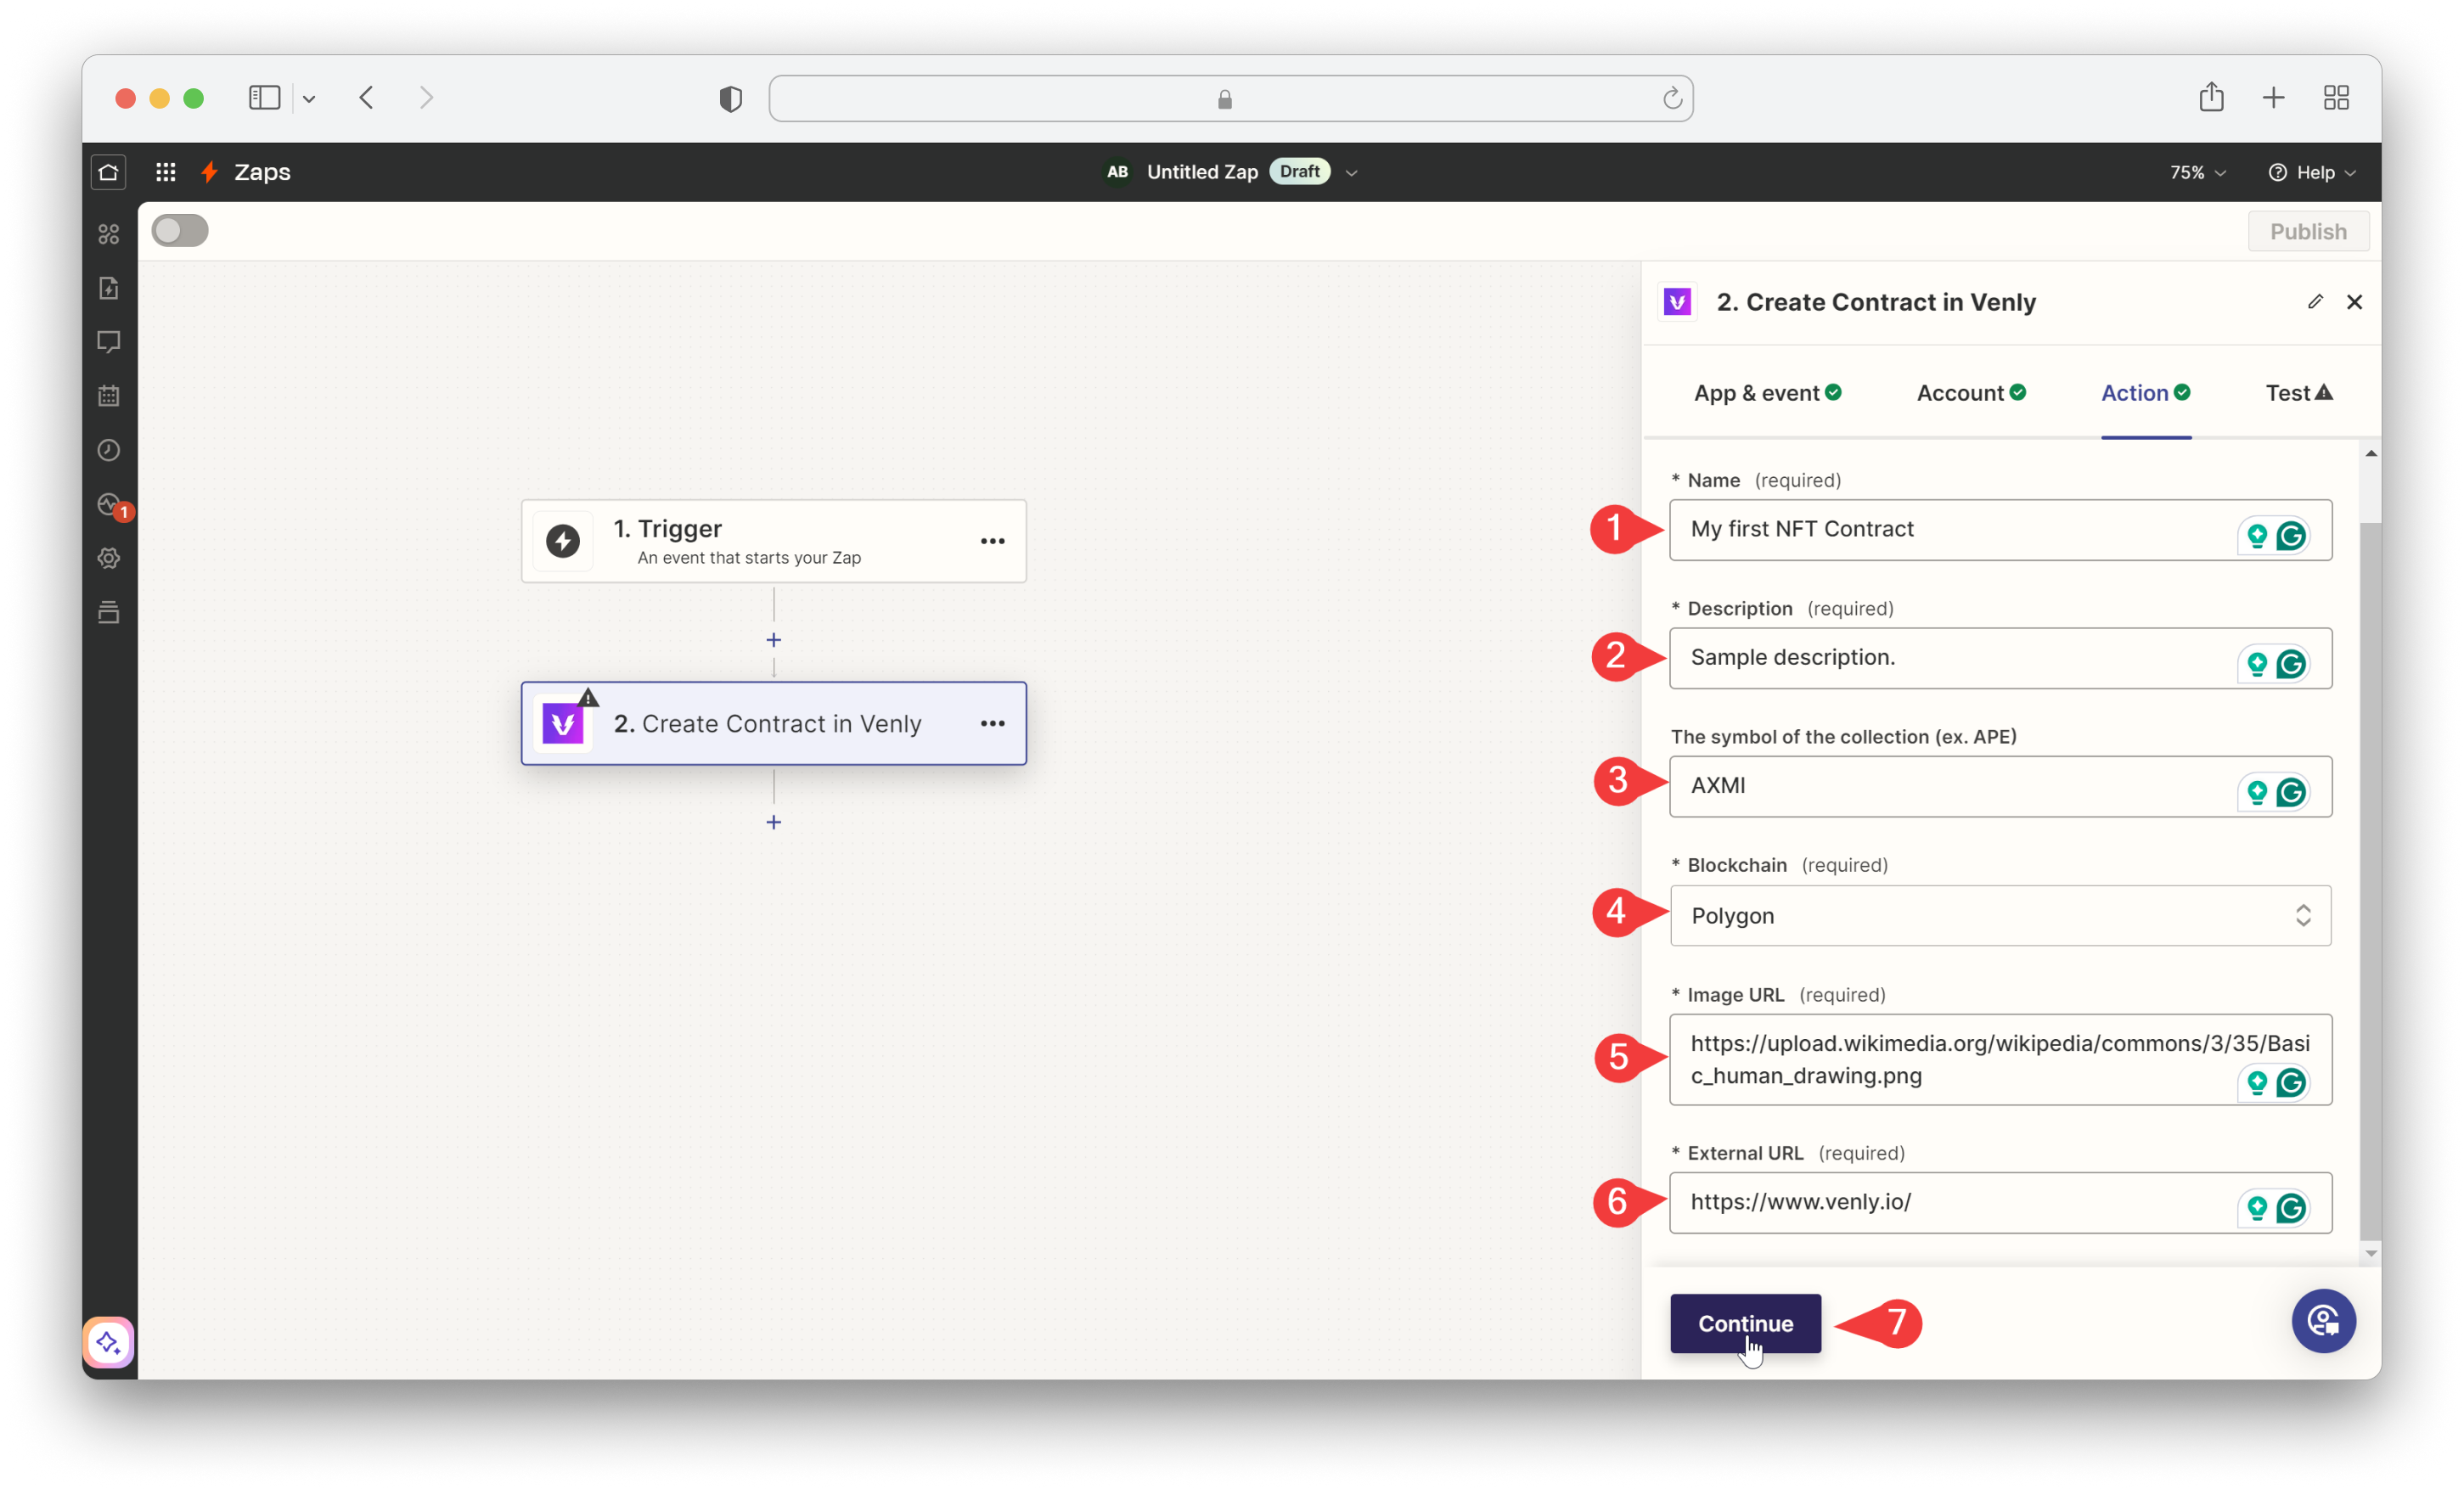
Task: Click the External URL input field
Action: pos(2000,1203)
